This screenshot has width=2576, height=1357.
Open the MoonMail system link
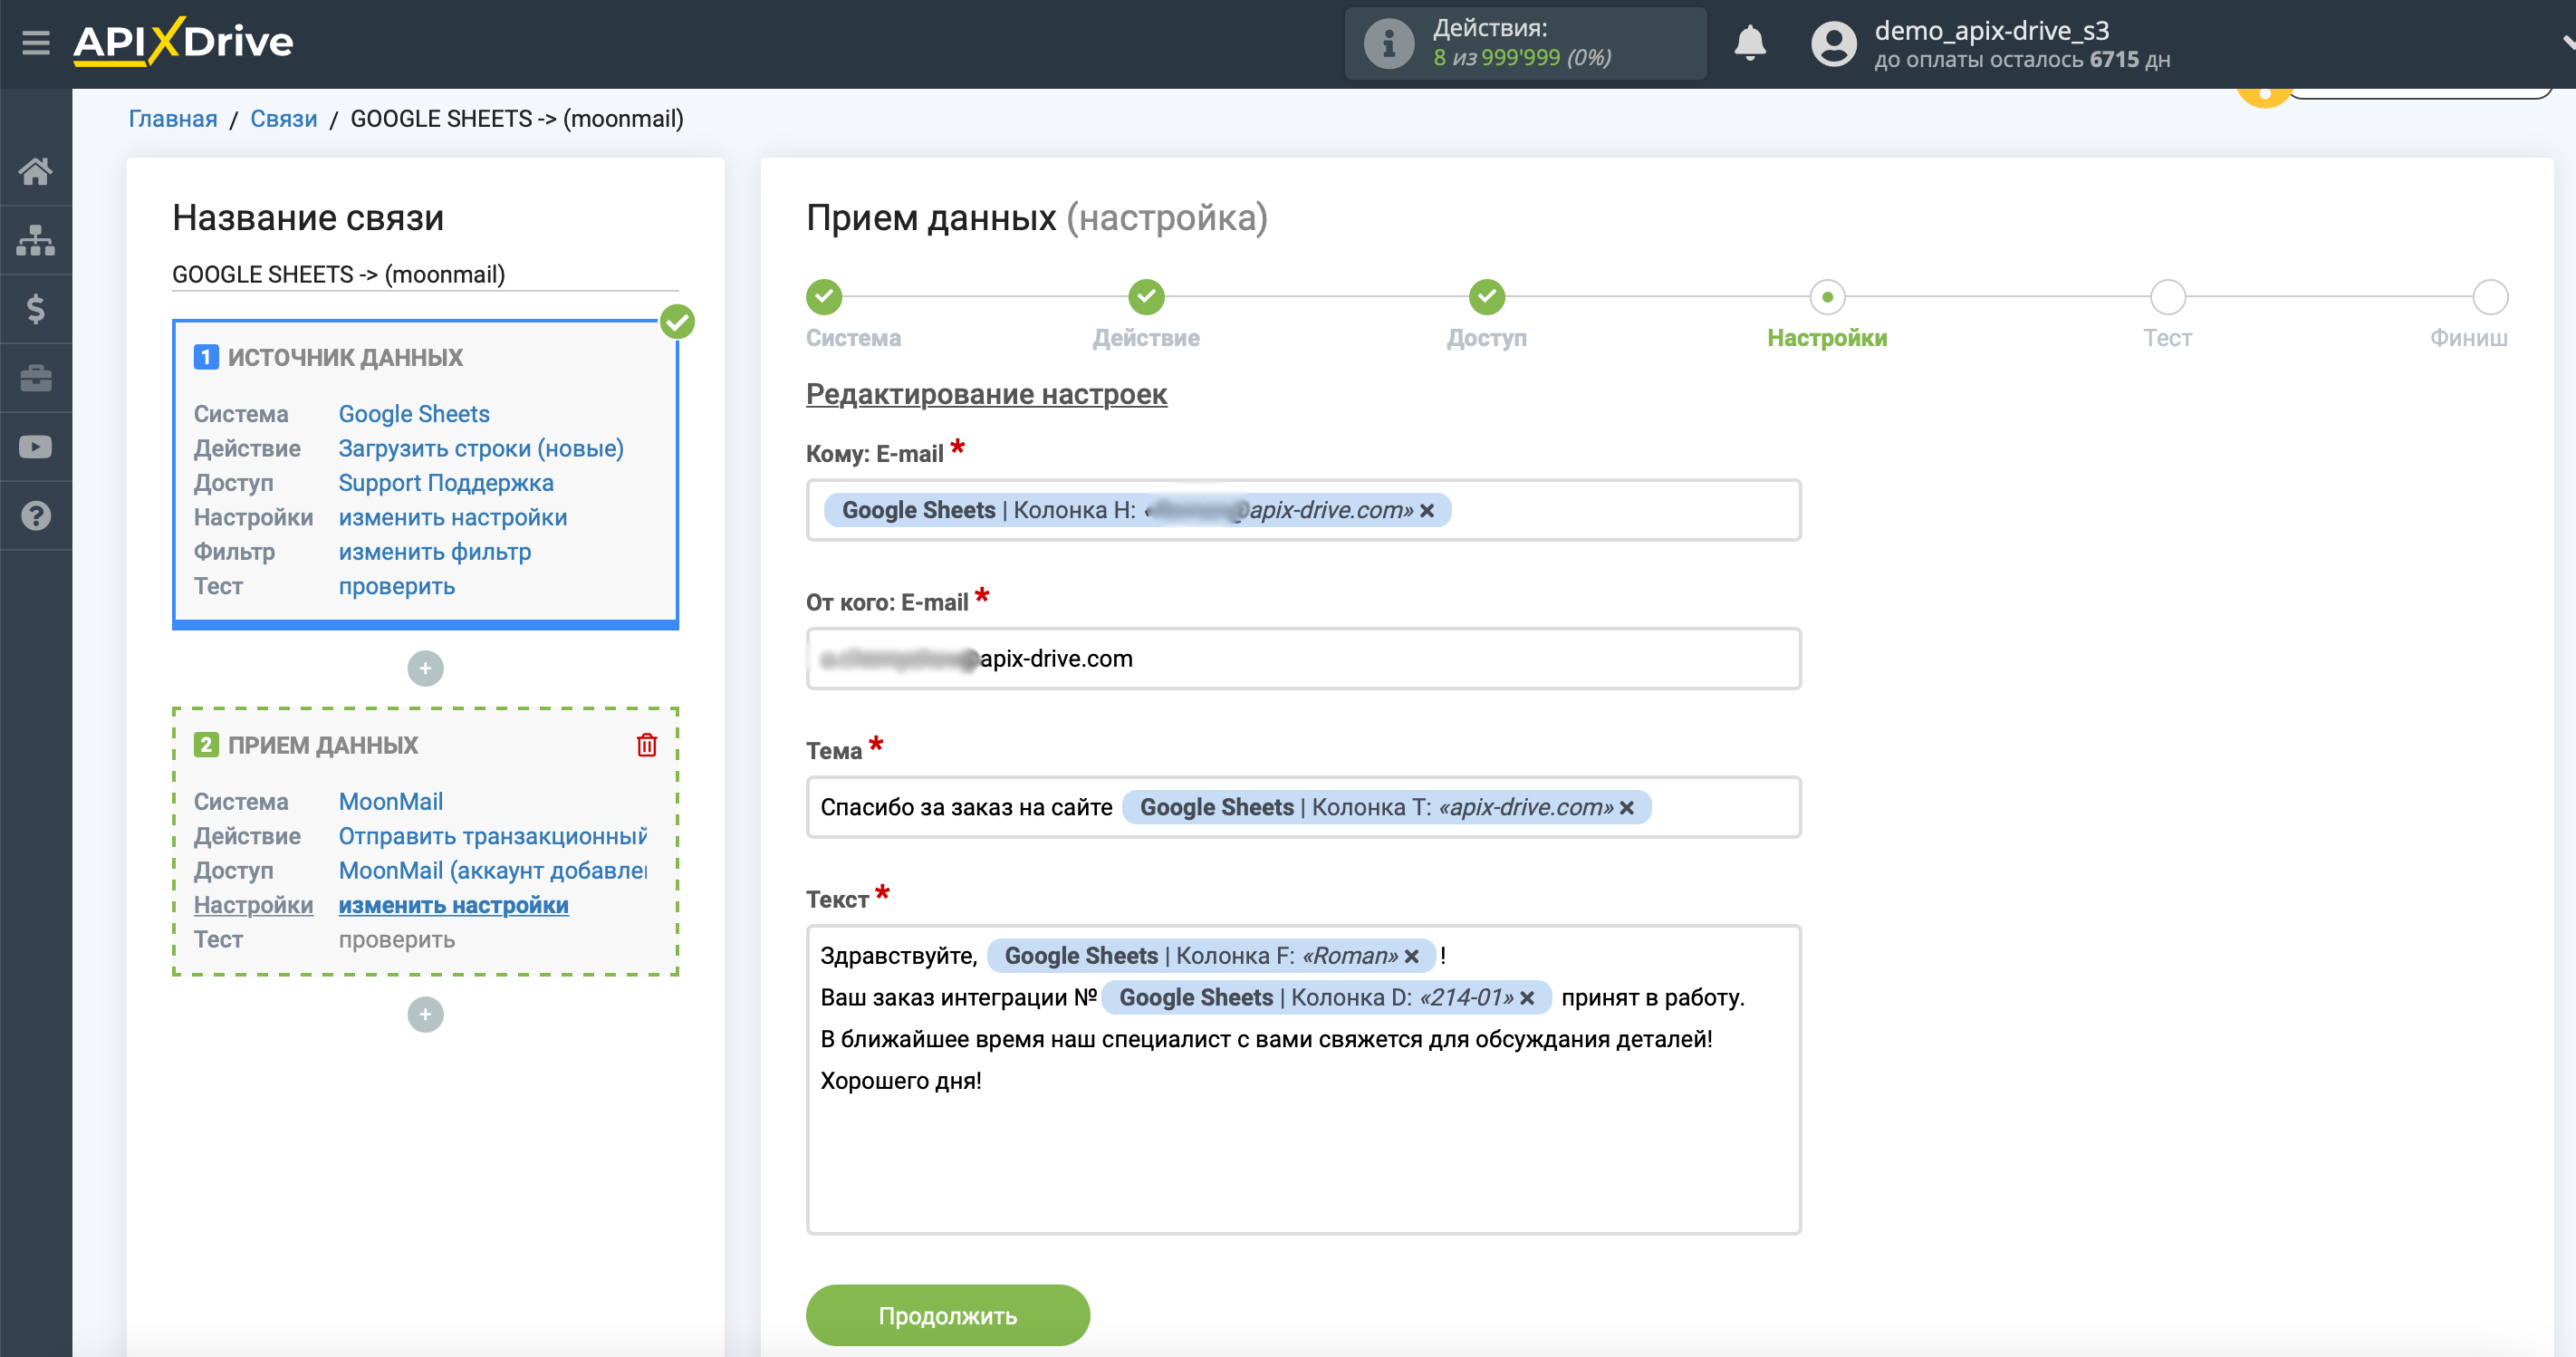point(391,801)
